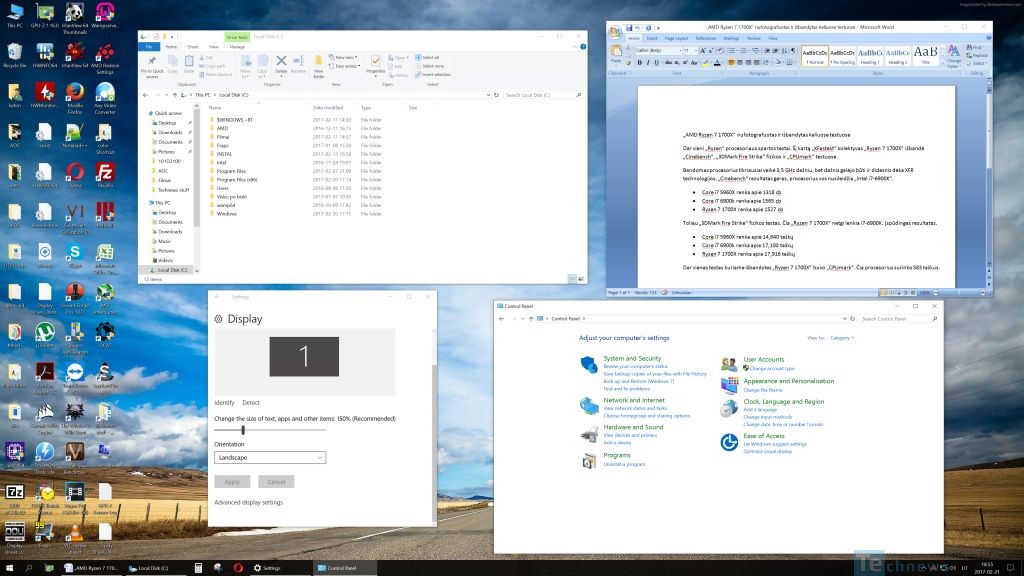Select display 1 monitor thumbnail
This screenshot has height=576, width=1024.
click(x=304, y=357)
